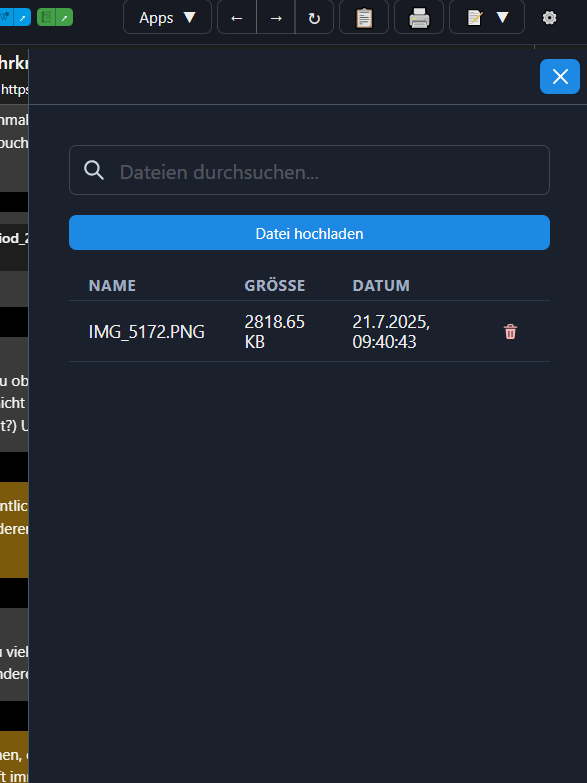
Task: Expand the notepad dropdown arrow
Action: (502, 17)
